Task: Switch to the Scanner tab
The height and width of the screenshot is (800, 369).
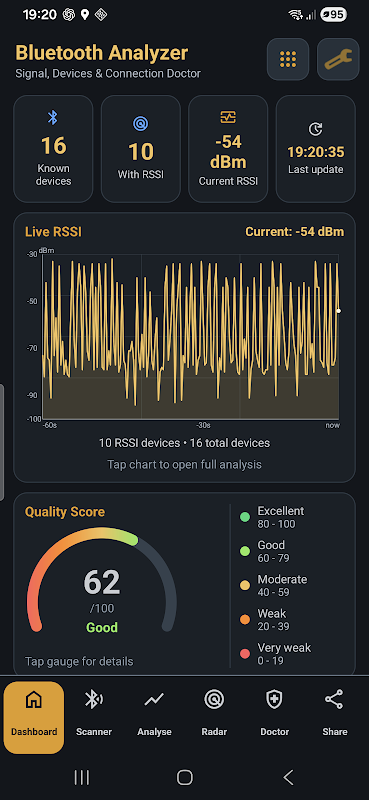Action: tap(94, 717)
